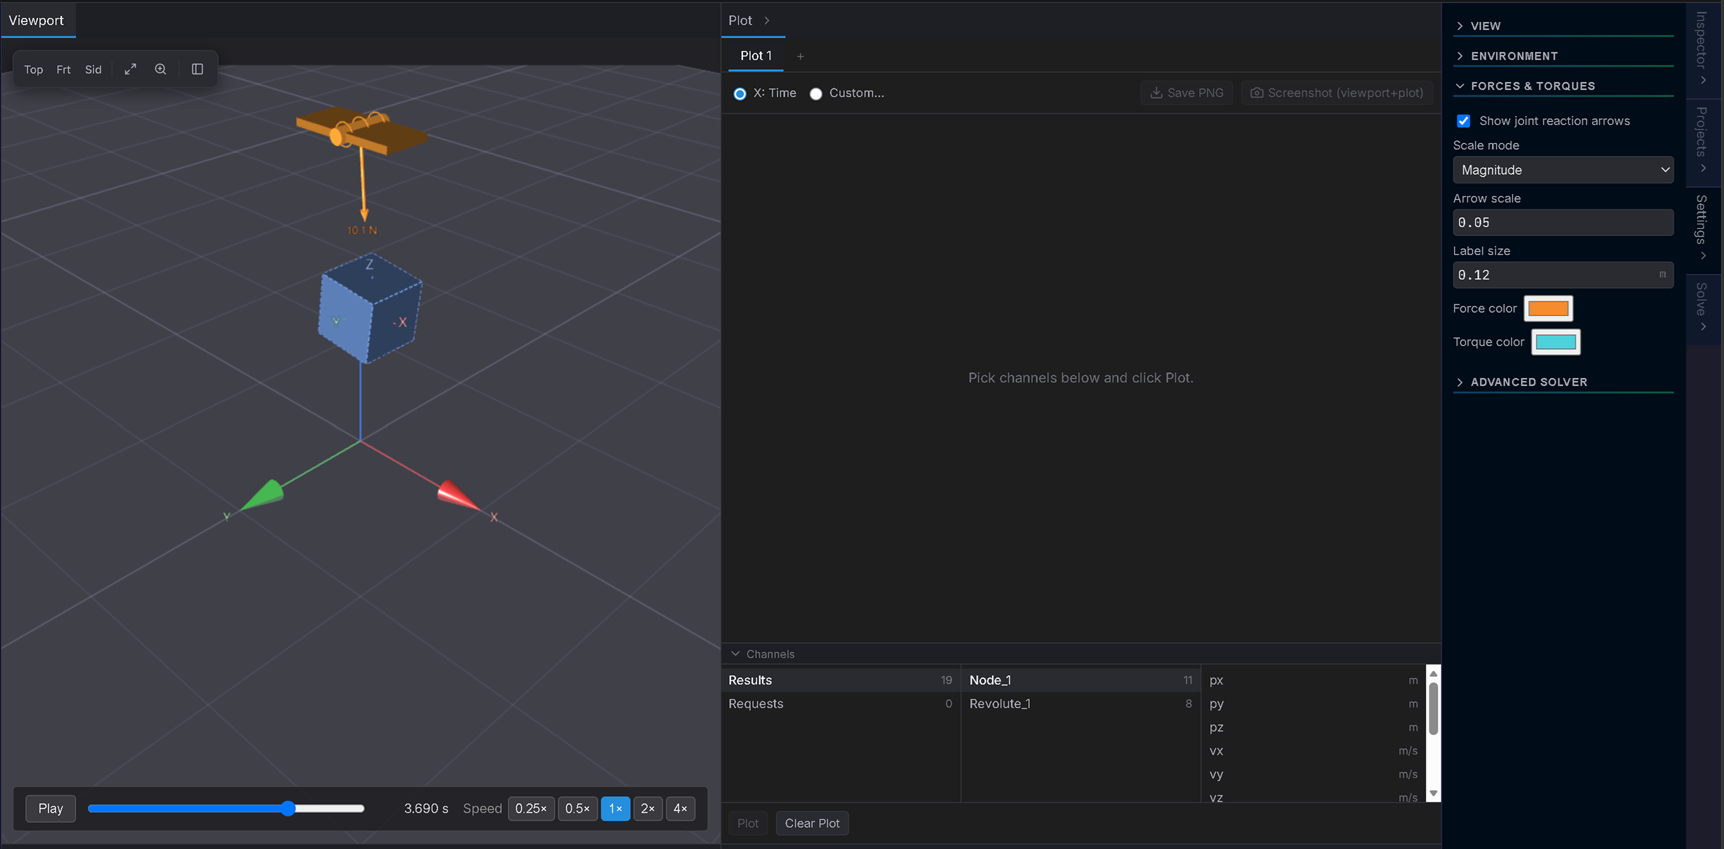The image size is (1724, 849).
Task: Click the Arrow scale input field
Action: [x=1563, y=222]
